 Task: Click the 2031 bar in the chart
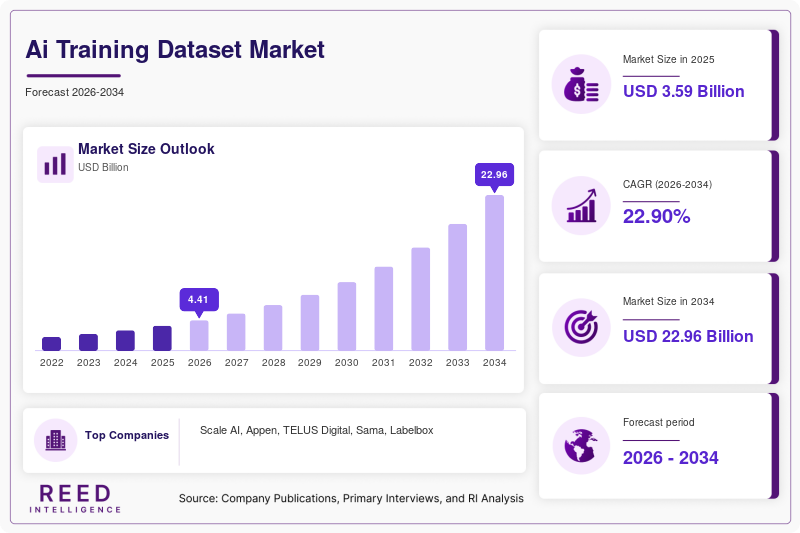click(x=384, y=309)
